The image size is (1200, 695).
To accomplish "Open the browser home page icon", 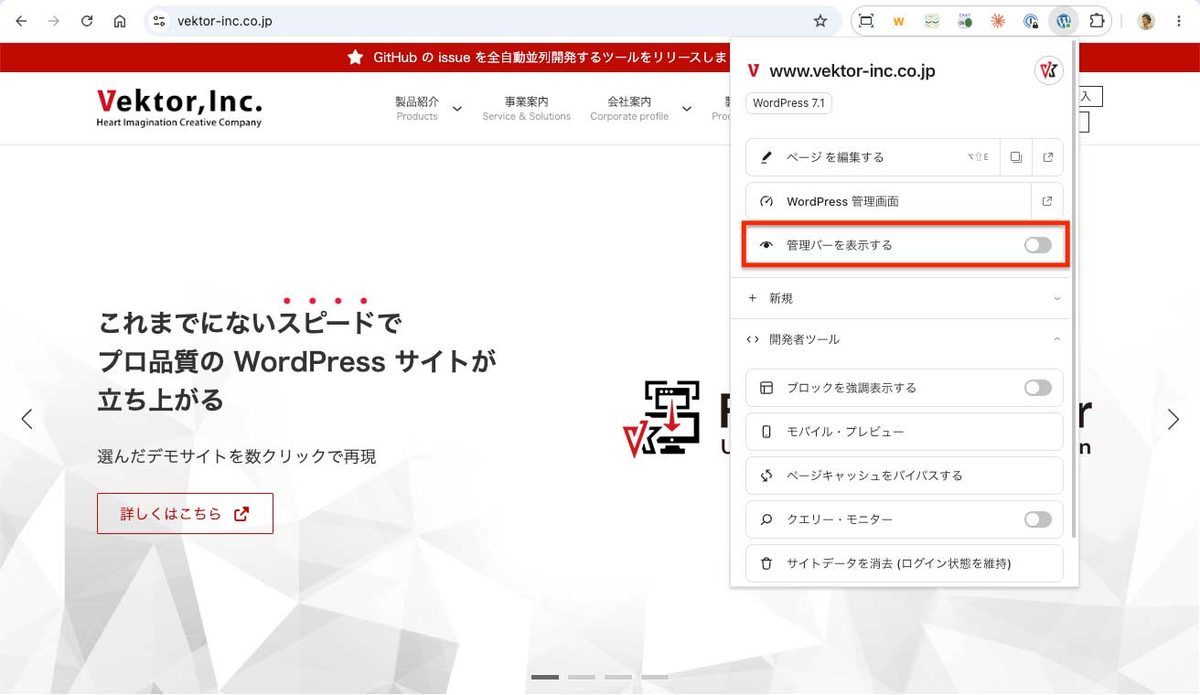I will click(120, 21).
